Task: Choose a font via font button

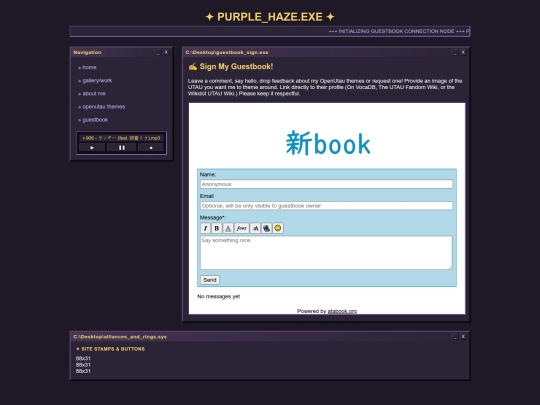Action: pyautogui.click(x=241, y=228)
